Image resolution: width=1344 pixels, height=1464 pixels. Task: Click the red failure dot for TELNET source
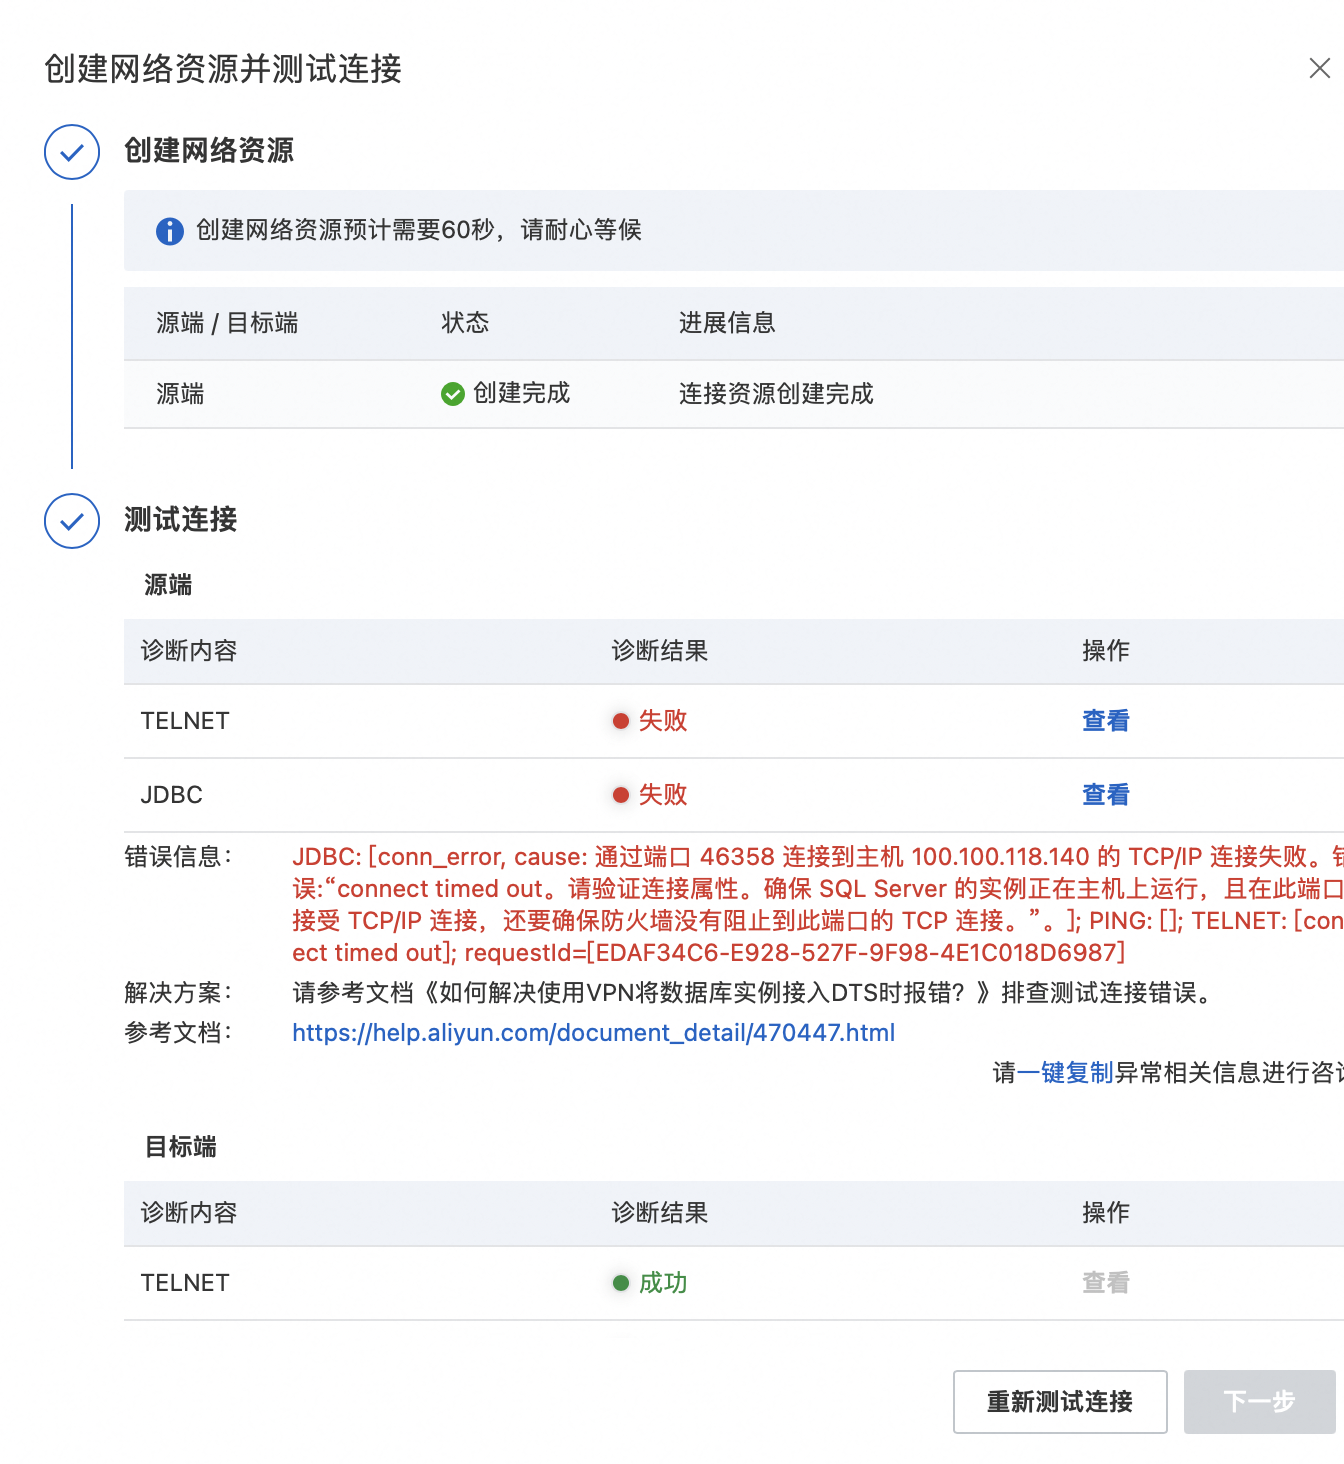(621, 721)
